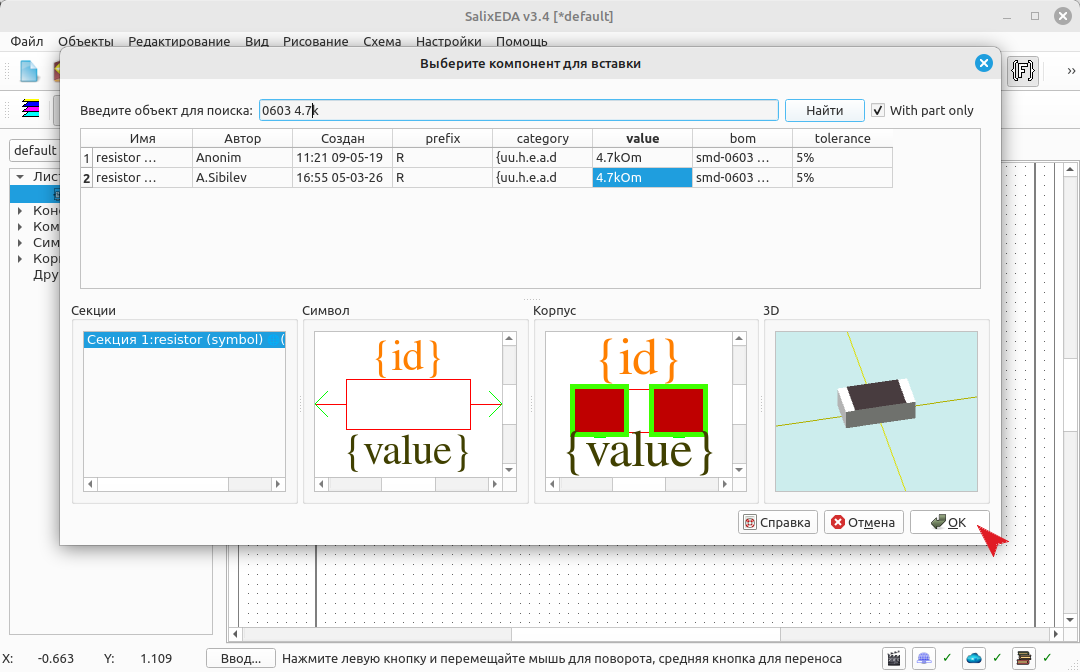Confirm selection with the OK button
Image resolution: width=1080 pixels, height=672 pixels.
(949, 523)
